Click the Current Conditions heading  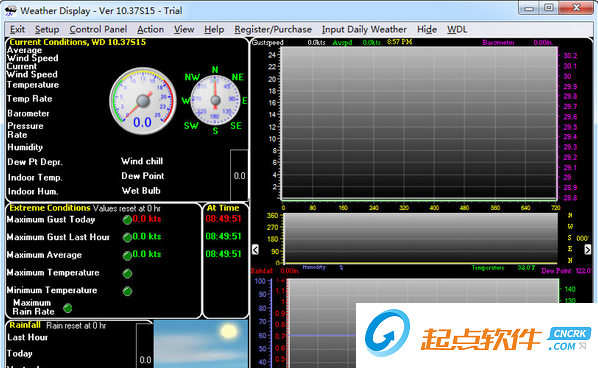point(77,42)
